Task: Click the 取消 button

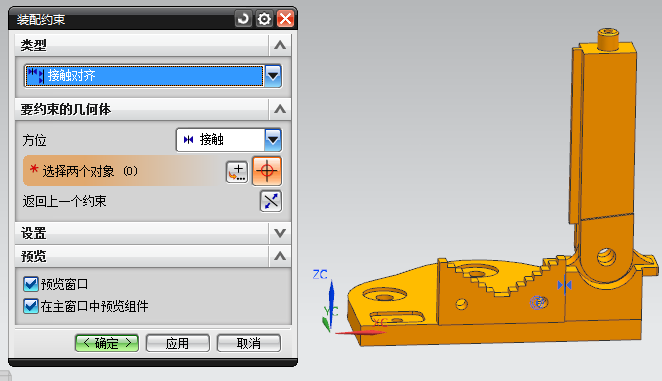Action: [249, 343]
